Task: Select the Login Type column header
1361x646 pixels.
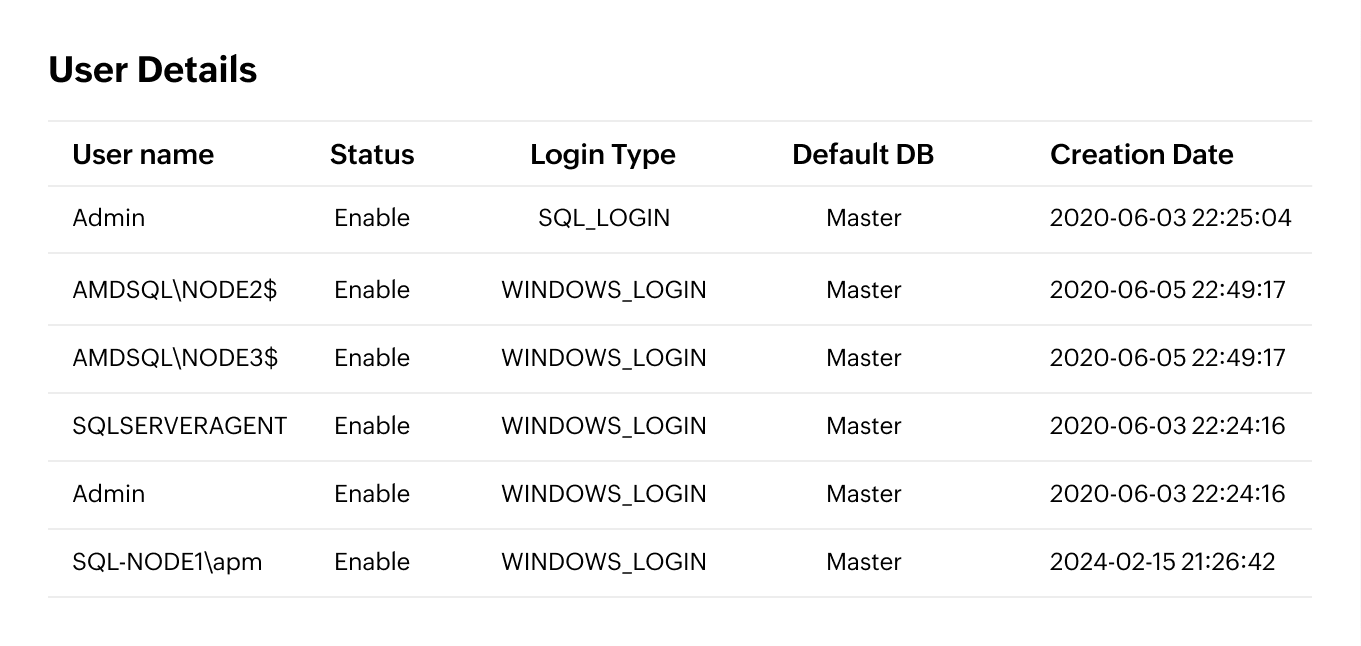Action: pyautogui.click(x=603, y=155)
